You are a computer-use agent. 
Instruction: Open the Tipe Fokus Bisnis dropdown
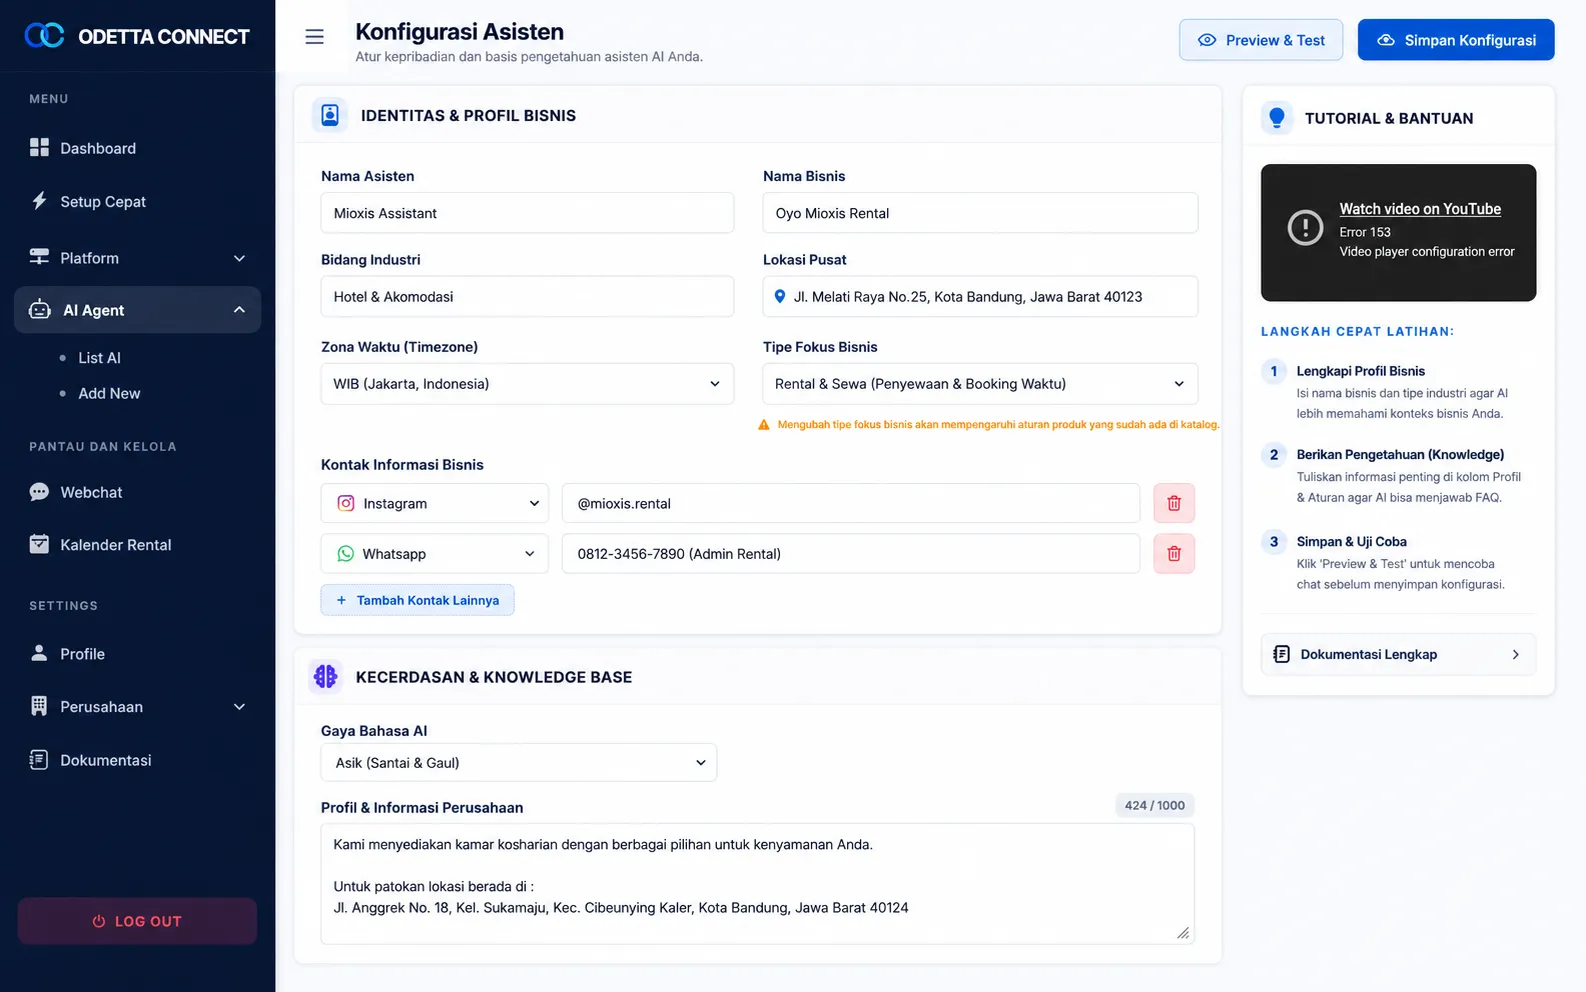coord(980,384)
